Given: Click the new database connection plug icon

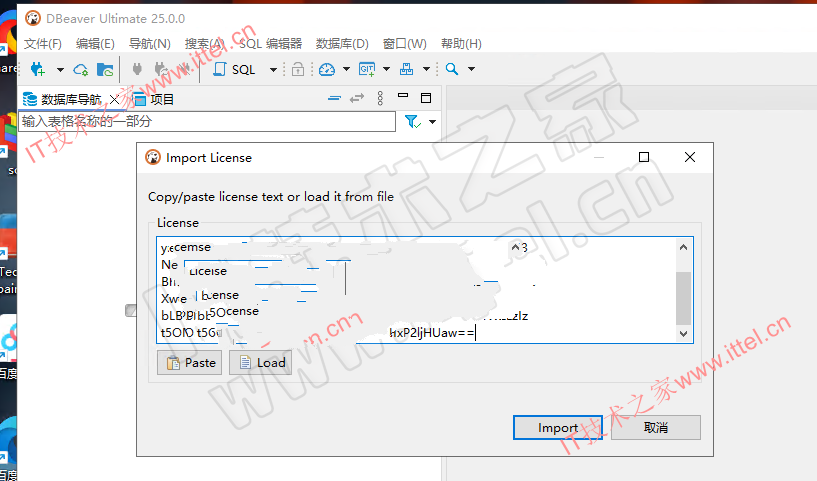Looking at the screenshot, I should [x=38, y=69].
